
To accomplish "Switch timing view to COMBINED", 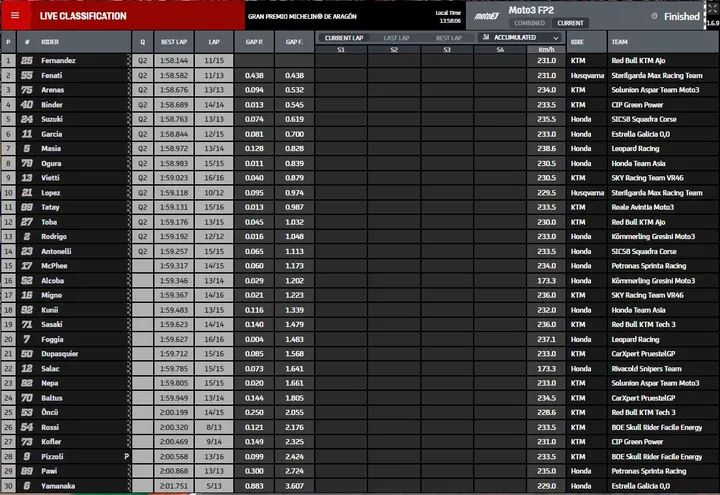I will [x=529, y=23].
